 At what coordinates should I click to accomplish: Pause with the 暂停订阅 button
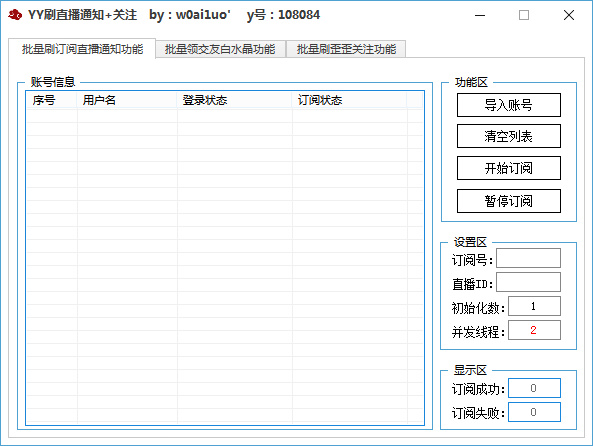click(x=509, y=201)
